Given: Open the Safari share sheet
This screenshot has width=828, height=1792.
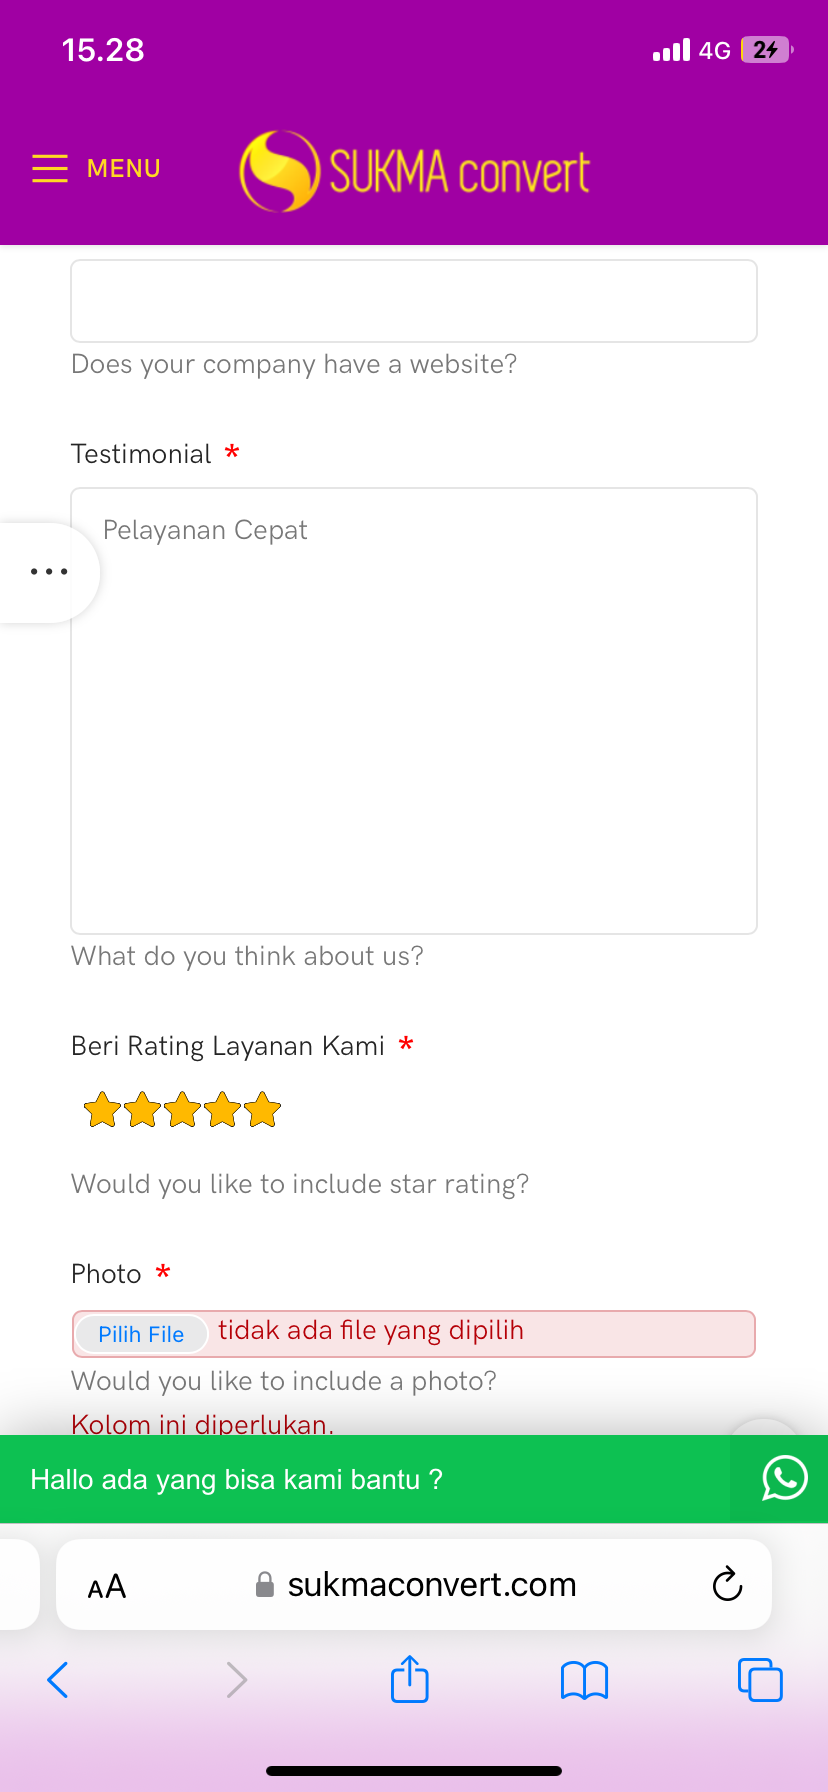Looking at the screenshot, I should (409, 1679).
